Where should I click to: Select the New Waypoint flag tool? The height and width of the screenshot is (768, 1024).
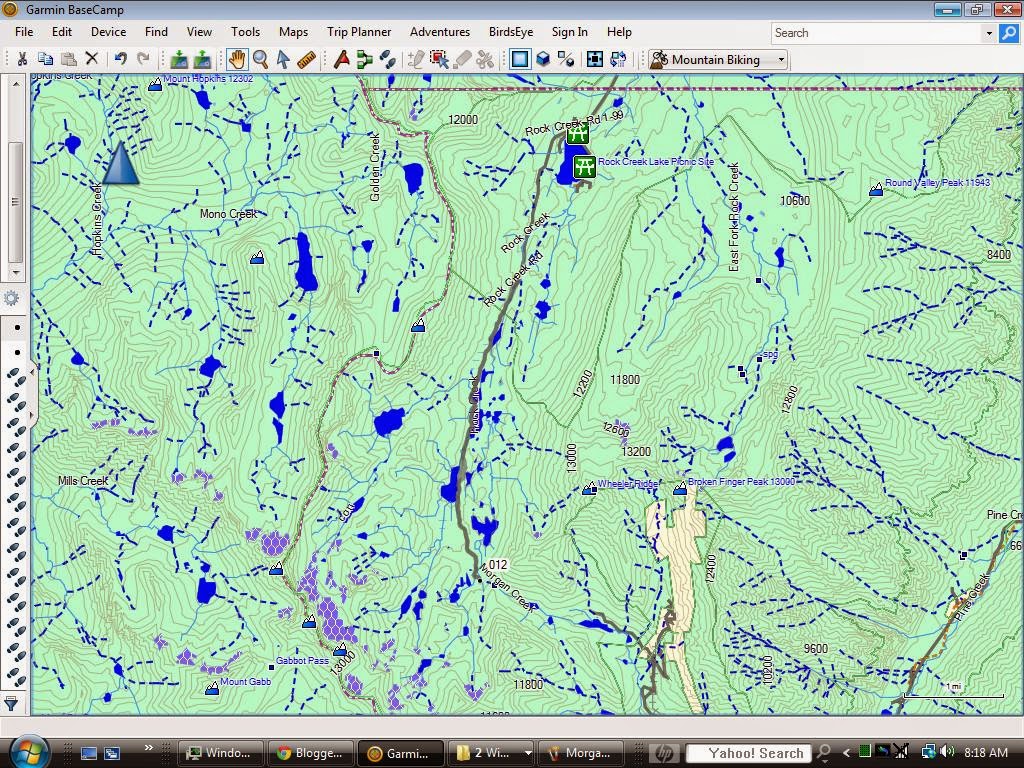coord(341,59)
